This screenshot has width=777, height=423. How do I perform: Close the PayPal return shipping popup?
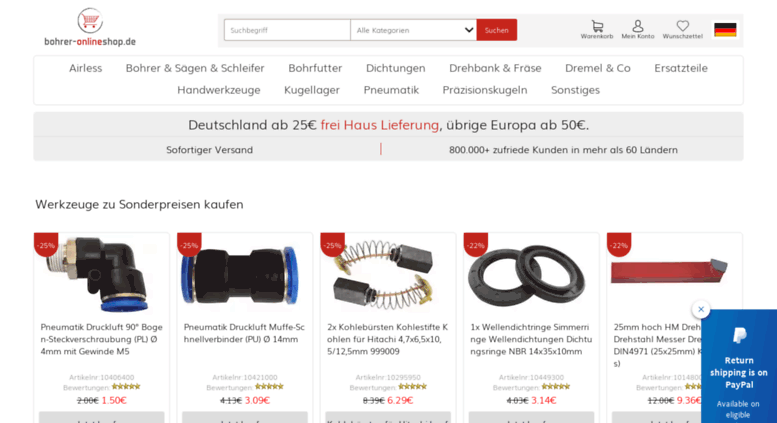[x=701, y=309]
